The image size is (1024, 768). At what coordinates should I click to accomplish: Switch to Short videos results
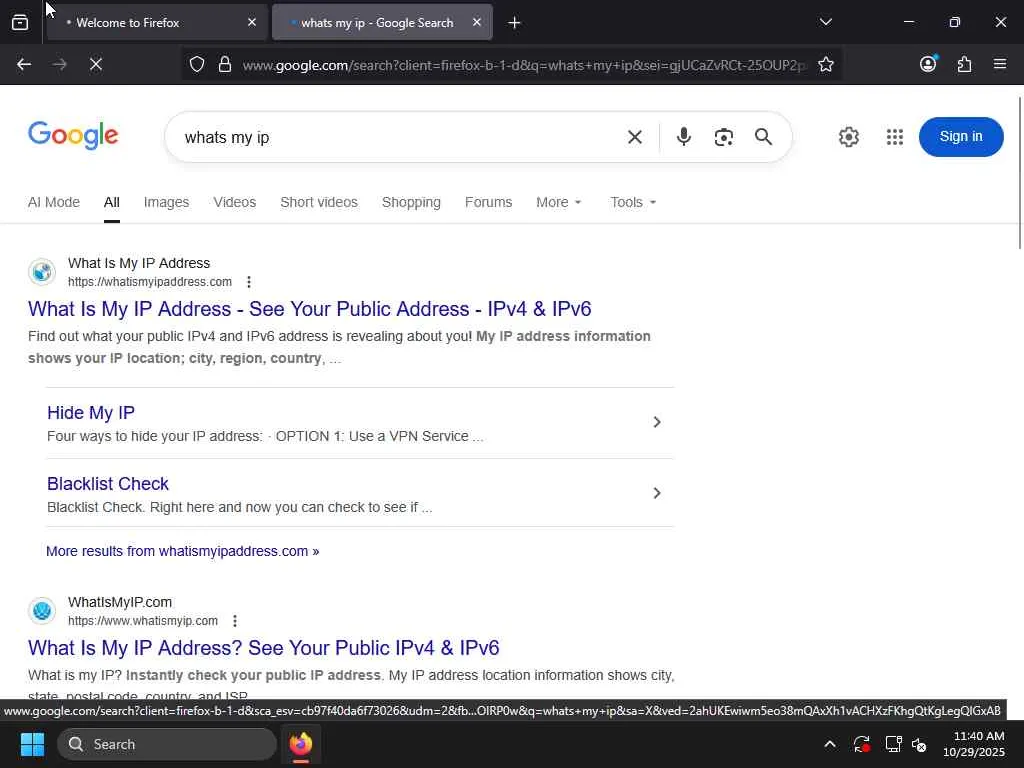319,202
